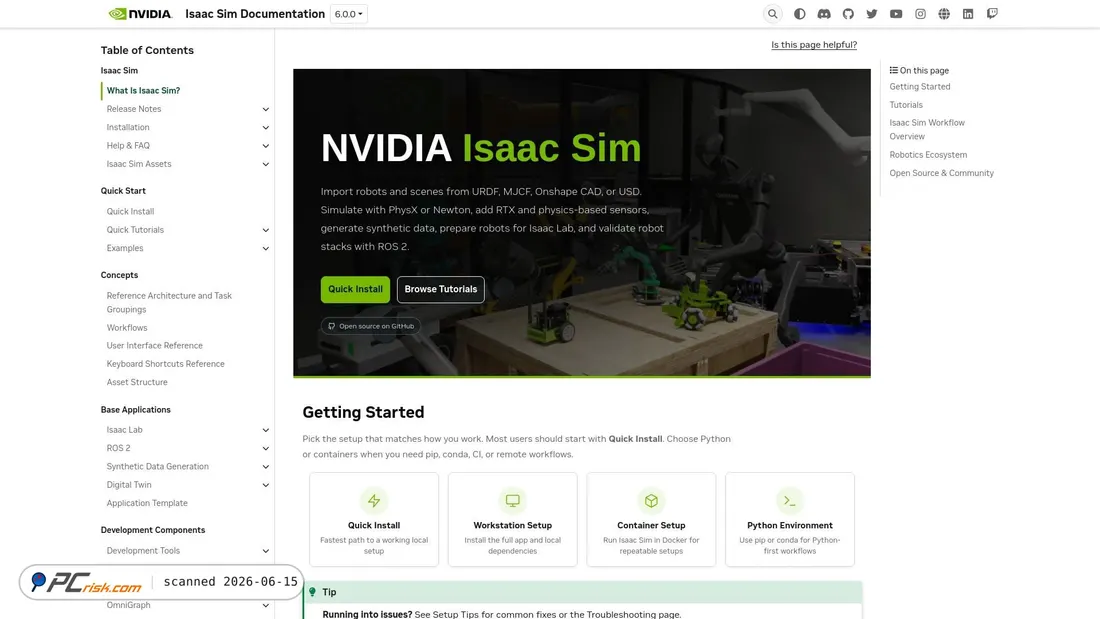This screenshot has width=1100, height=619.
Task: Jump to Isaac Sim Workflow Overview
Action: [927, 129]
